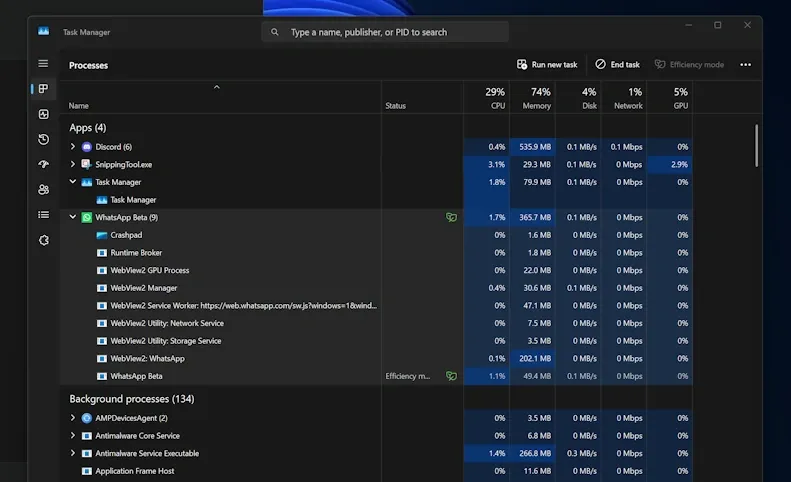This screenshot has height=482, width=791.
Task: Click the search magnifier icon
Action: (274, 32)
